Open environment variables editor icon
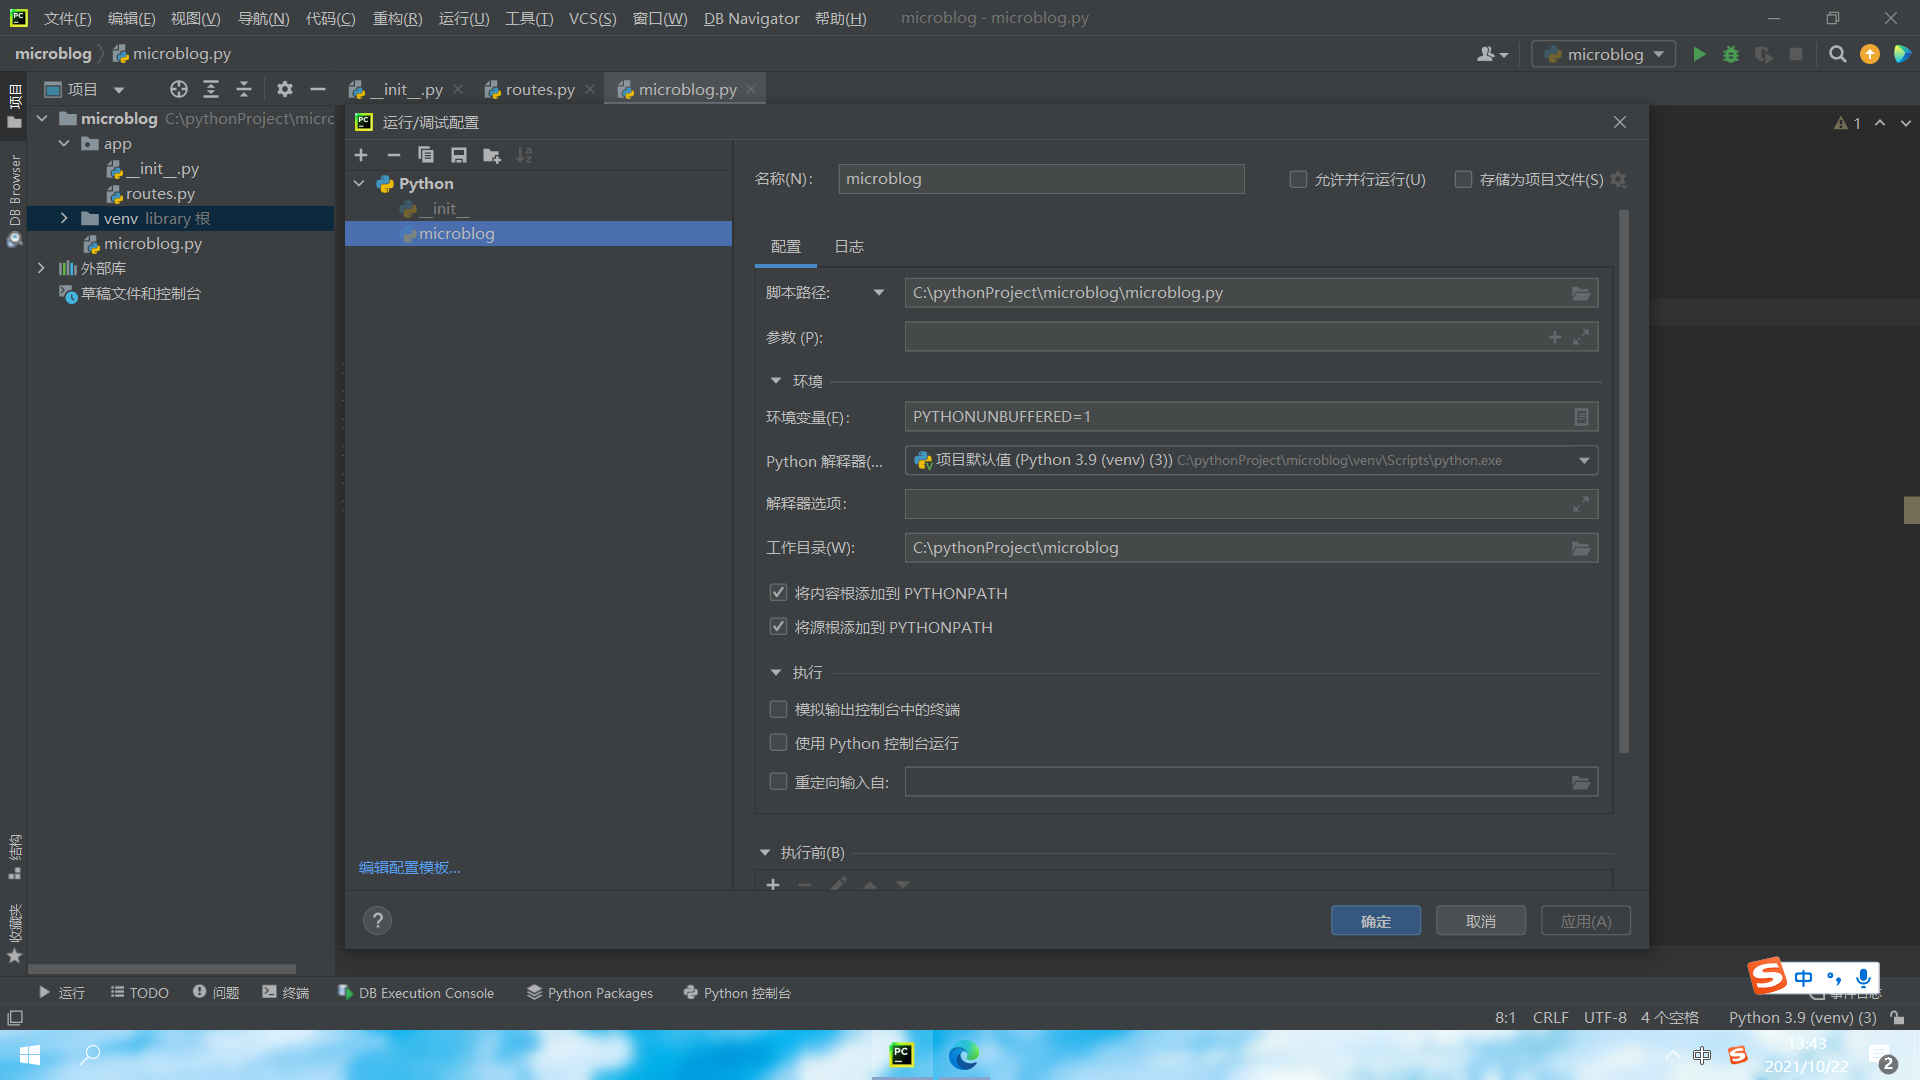This screenshot has height=1080, width=1920. (1581, 417)
